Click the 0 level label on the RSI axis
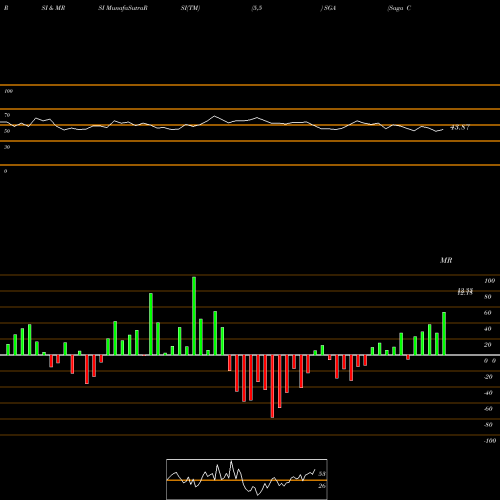500x500 pixels. tap(5, 171)
